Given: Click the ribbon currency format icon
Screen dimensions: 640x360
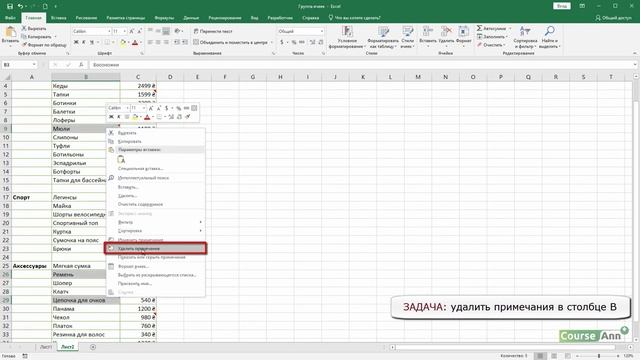Looking at the screenshot, I should [282, 42].
